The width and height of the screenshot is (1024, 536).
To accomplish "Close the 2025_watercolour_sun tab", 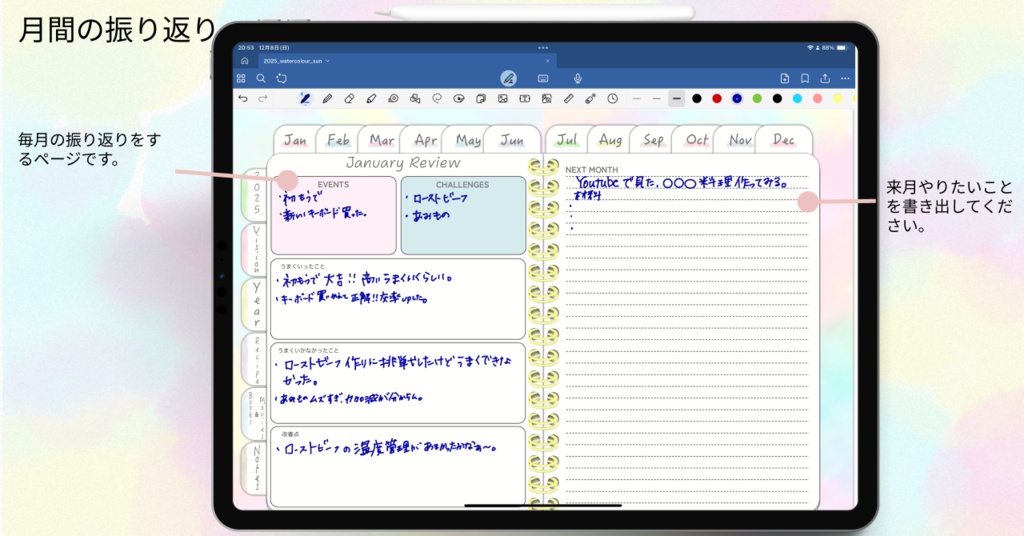I will click(x=547, y=61).
